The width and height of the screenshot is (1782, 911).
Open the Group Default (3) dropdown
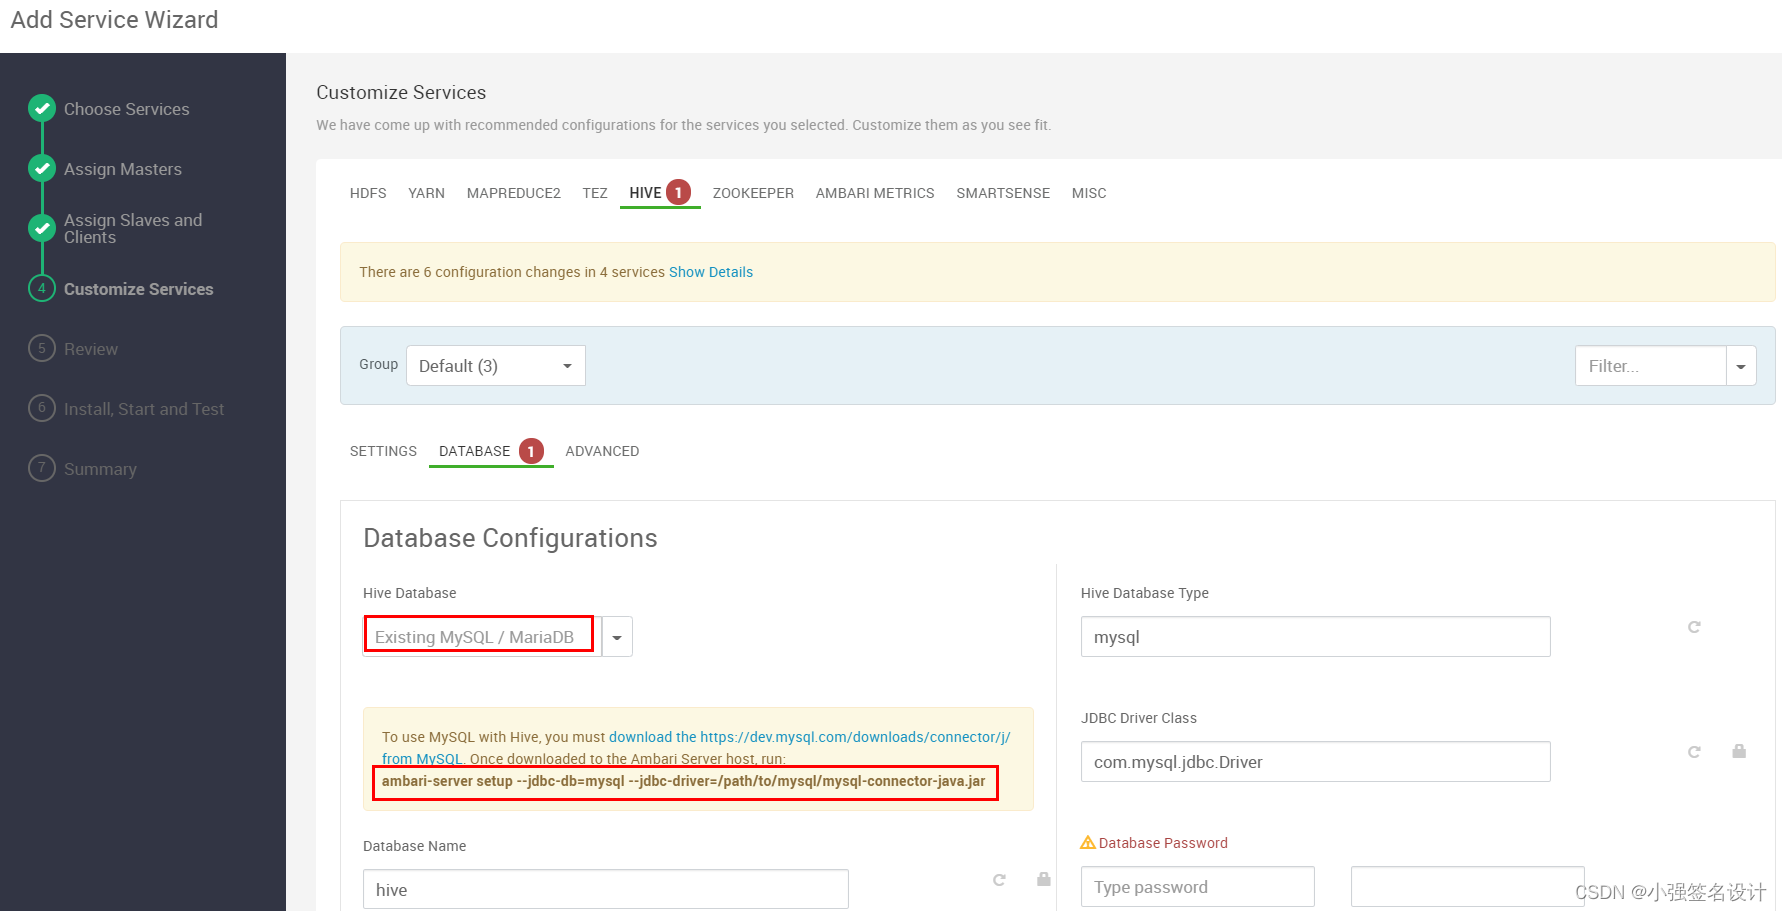496,366
